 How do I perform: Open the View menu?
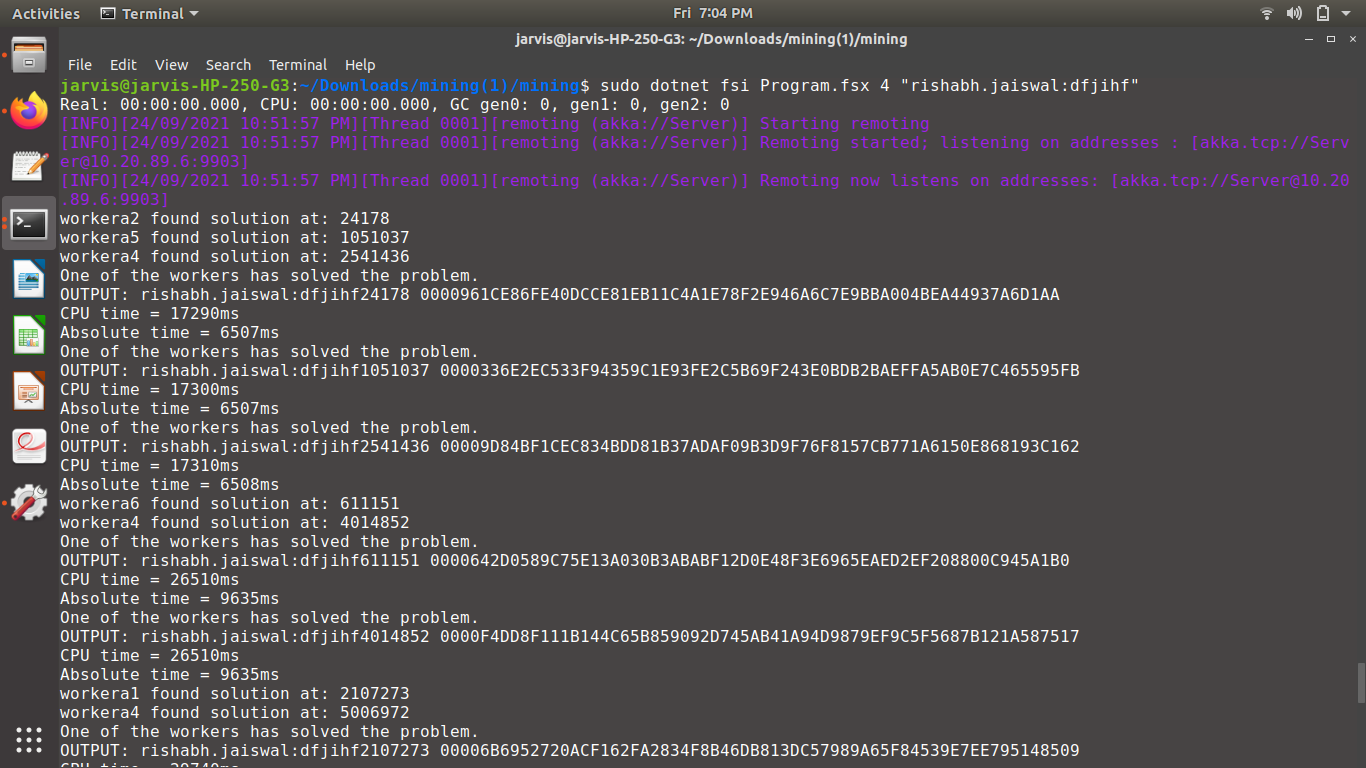171,64
